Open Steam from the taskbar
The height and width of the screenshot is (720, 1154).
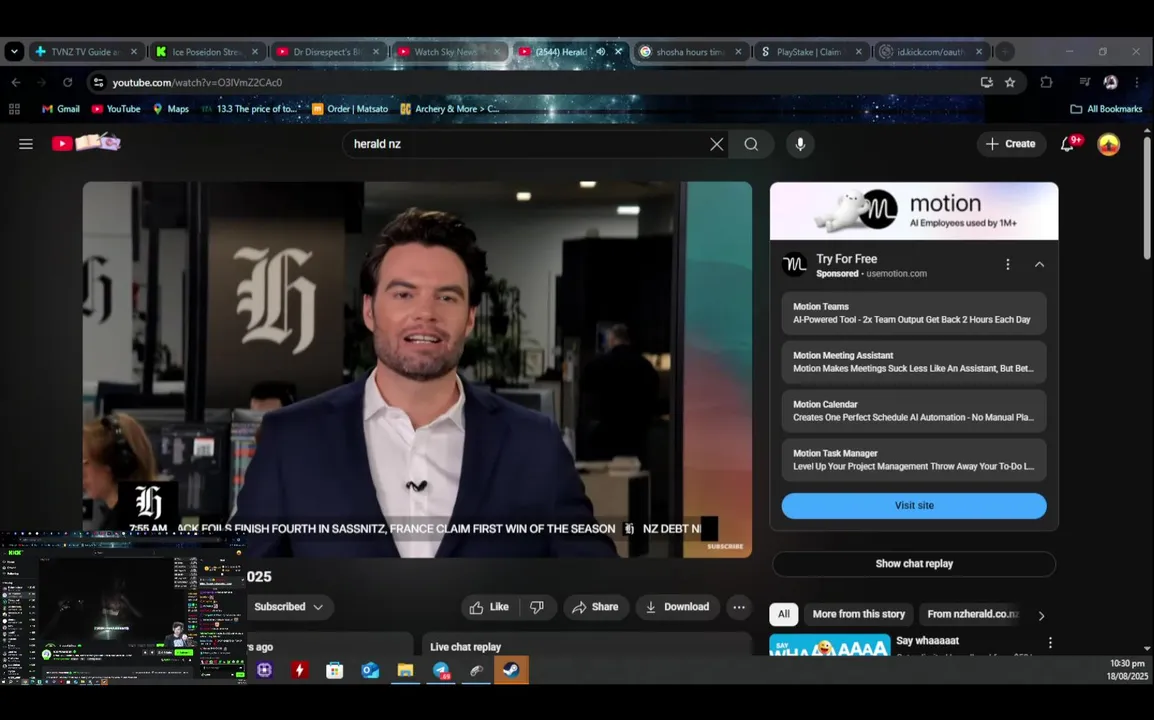tap(511, 670)
